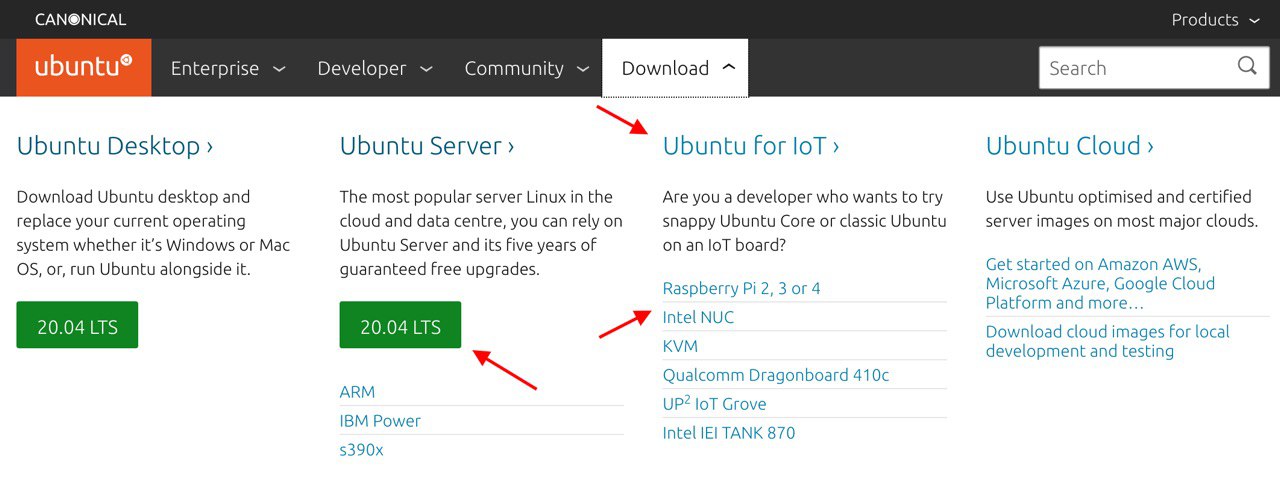Open the Developer menu
This screenshot has width=1280, height=484.
pos(374,68)
